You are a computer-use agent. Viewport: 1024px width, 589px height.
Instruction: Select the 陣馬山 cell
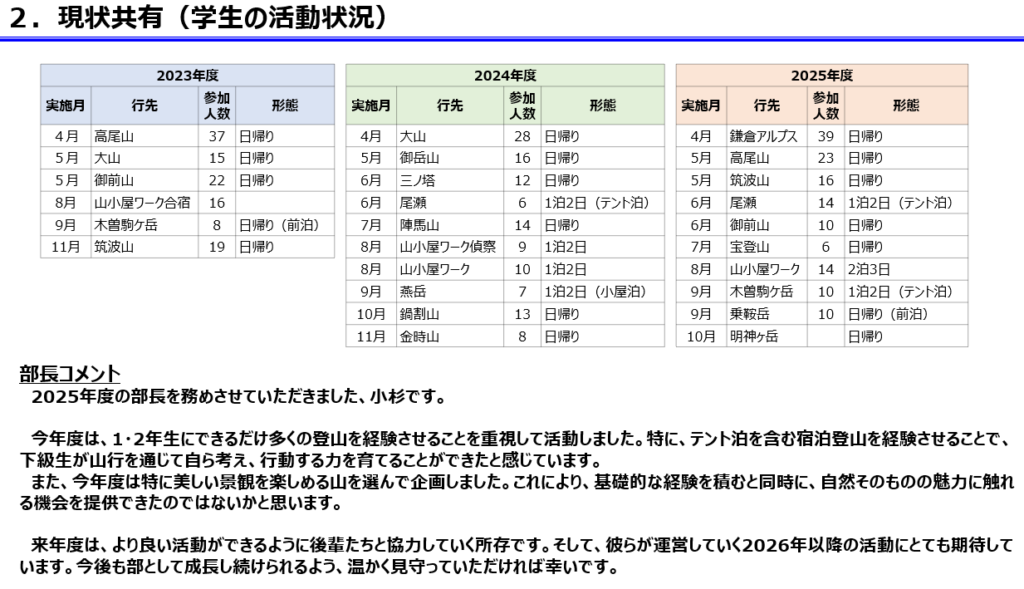420,225
